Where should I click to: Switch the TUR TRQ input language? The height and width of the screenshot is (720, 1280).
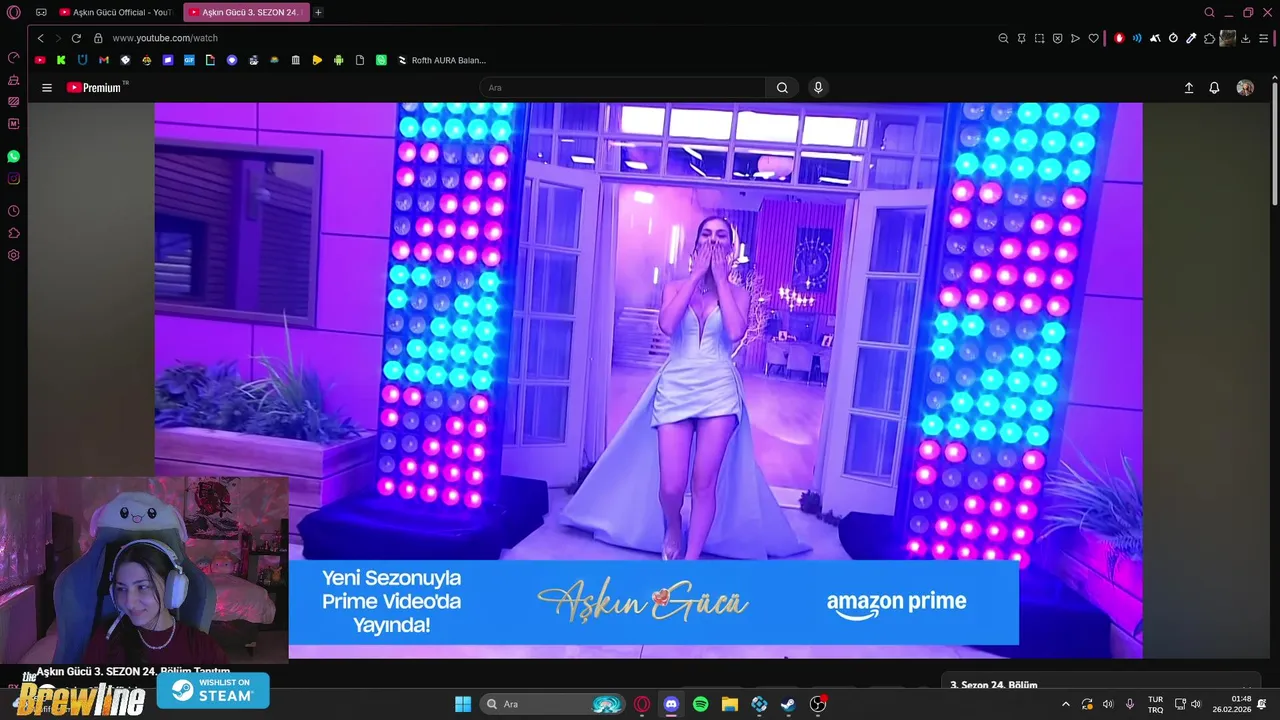(1155, 704)
